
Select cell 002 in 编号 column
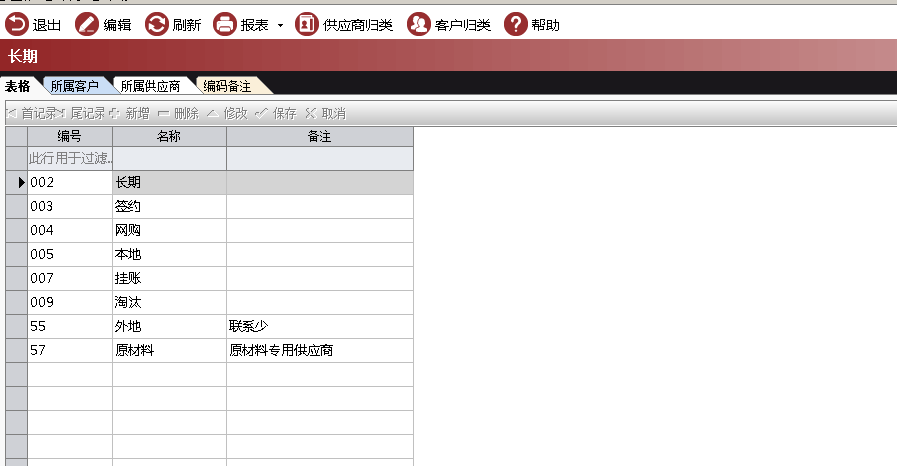pyautogui.click(x=70, y=182)
